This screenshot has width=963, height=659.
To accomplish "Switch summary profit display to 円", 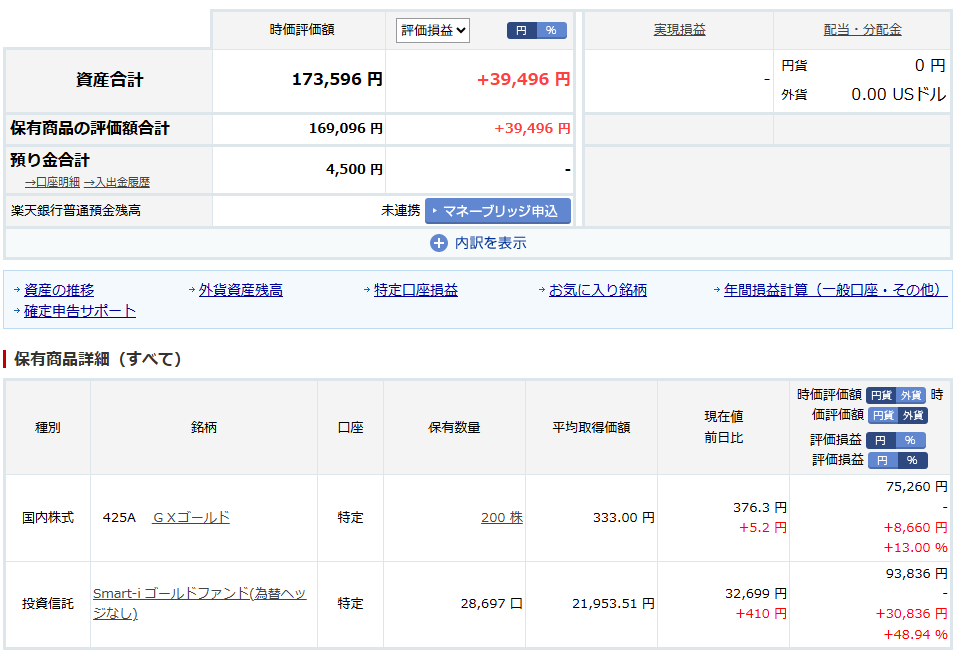I will pos(521,30).
